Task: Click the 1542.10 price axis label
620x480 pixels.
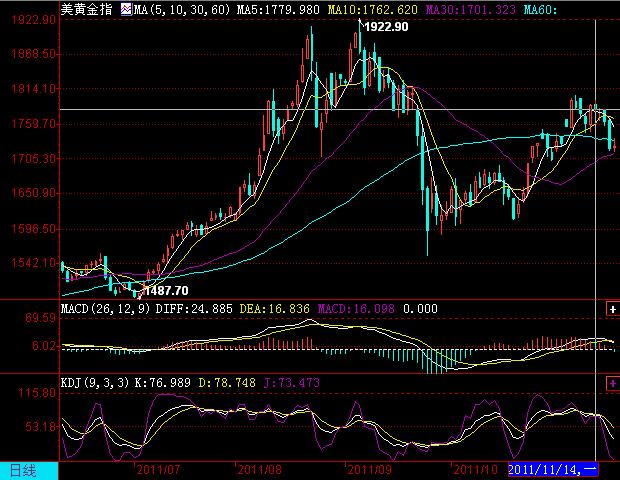Action: 34,263
